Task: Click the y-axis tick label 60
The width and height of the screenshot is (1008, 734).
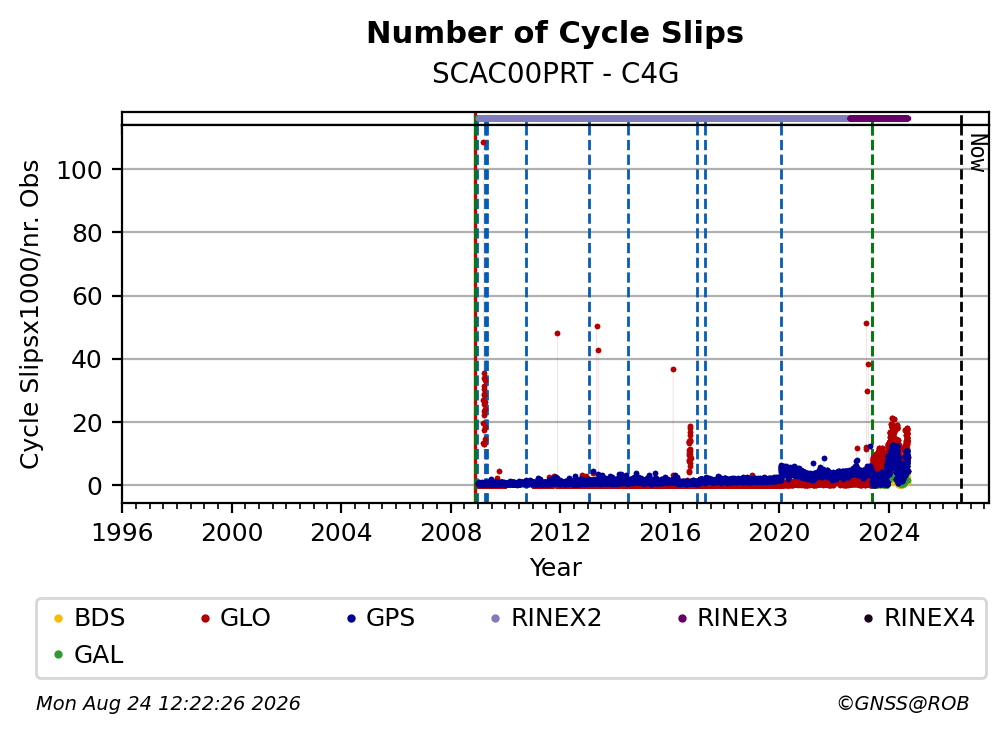Action: coord(87,296)
